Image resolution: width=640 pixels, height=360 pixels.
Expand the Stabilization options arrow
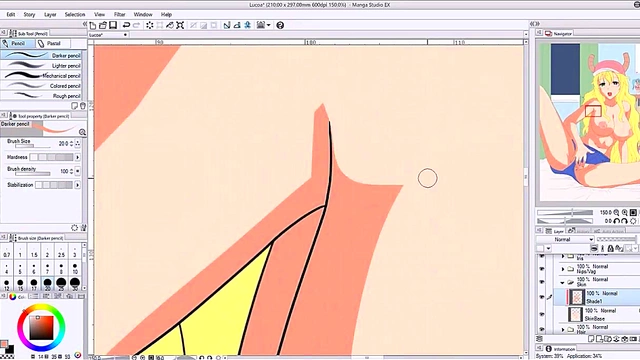pyautogui.click(x=78, y=185)
